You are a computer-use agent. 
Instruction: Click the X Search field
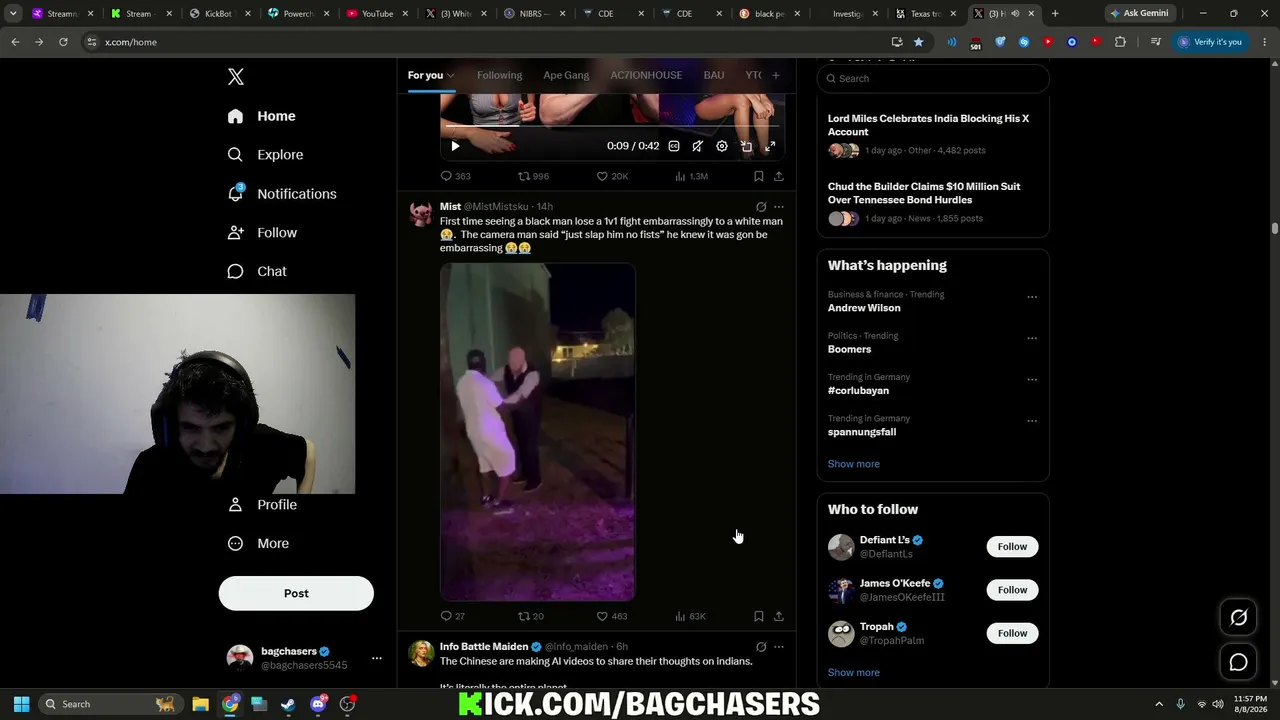click(933, 78)
